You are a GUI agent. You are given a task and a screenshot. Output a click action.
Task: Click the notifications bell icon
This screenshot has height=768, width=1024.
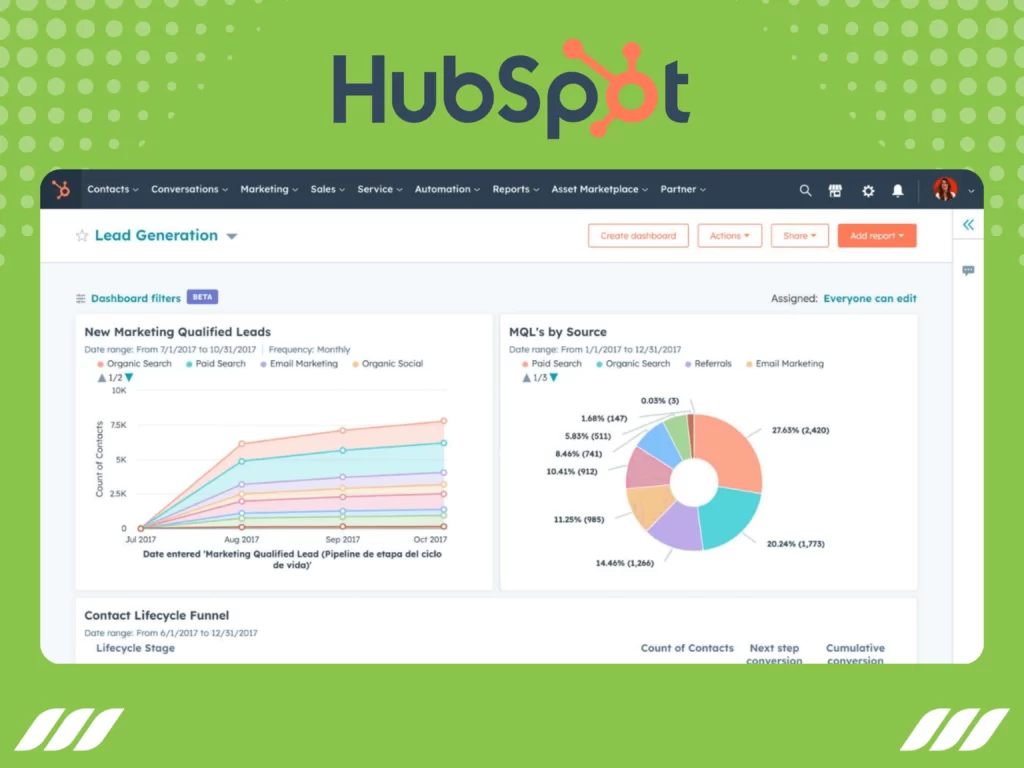898,190
